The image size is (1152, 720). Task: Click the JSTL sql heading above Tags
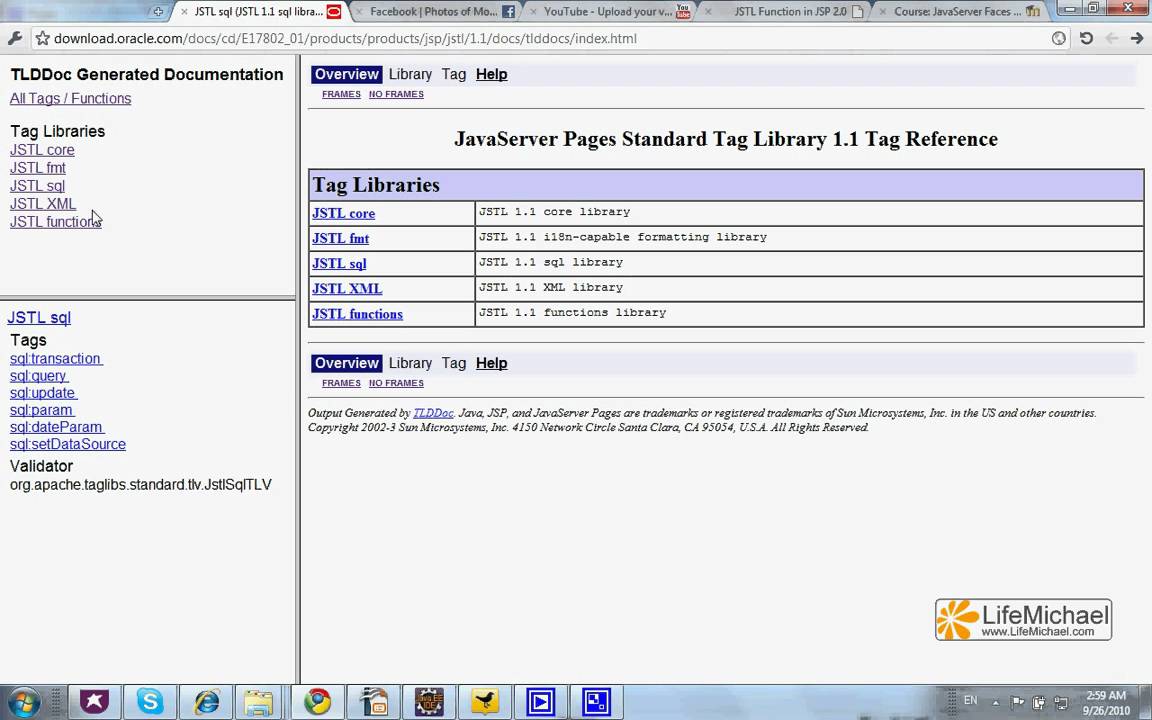tap(39, 318)
